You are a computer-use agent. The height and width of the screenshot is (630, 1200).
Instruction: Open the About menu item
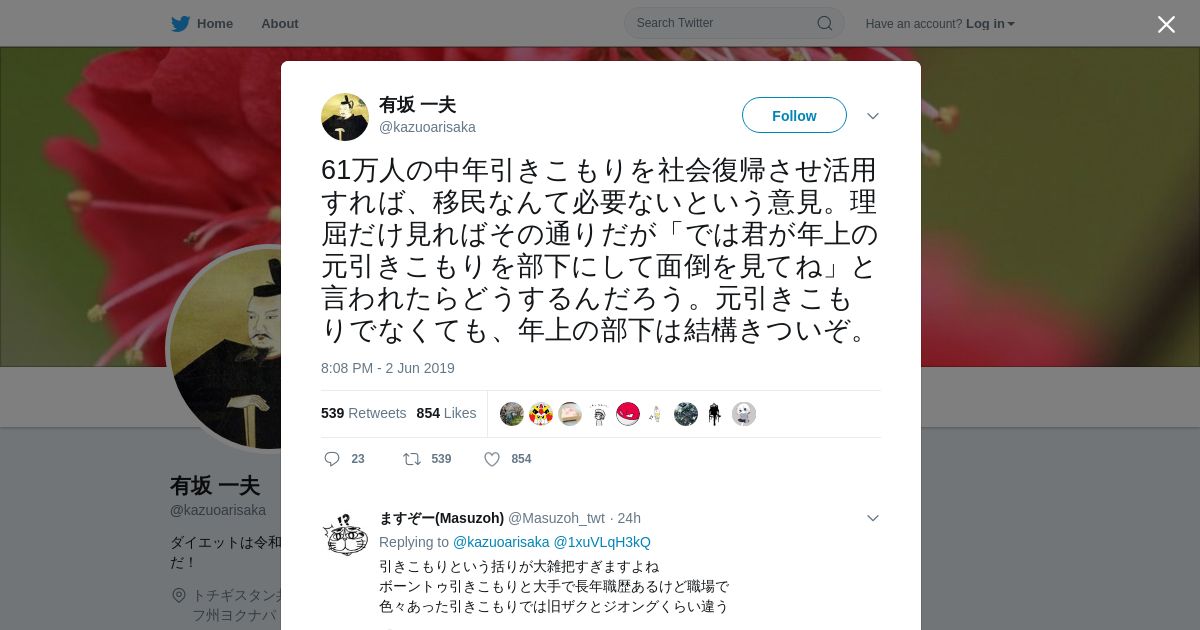coord(280,24)
